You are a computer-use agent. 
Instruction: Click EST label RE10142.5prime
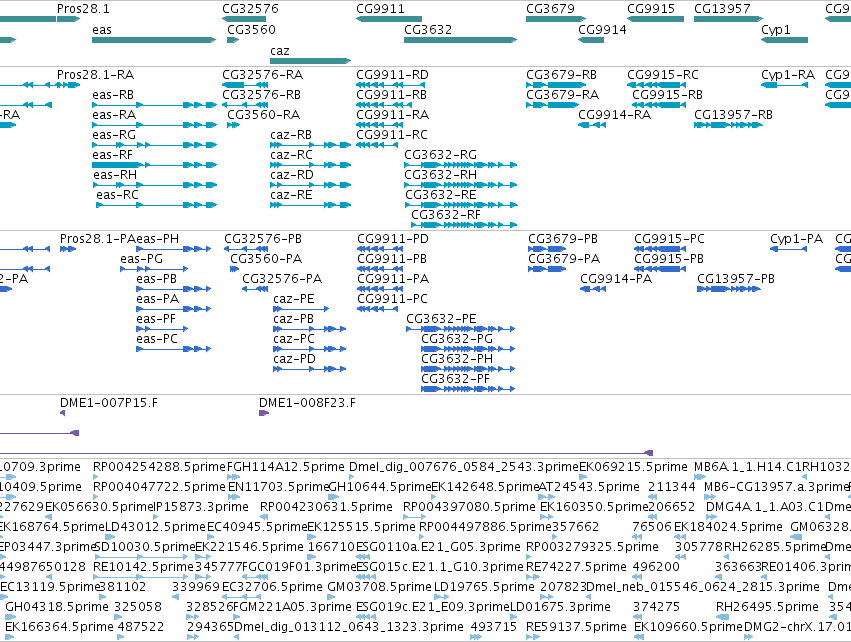[x=143, y=567]
